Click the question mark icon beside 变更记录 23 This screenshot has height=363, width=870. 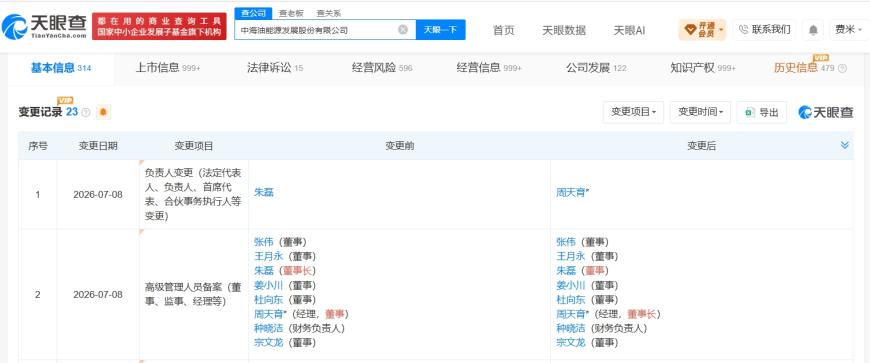(86, 113)
